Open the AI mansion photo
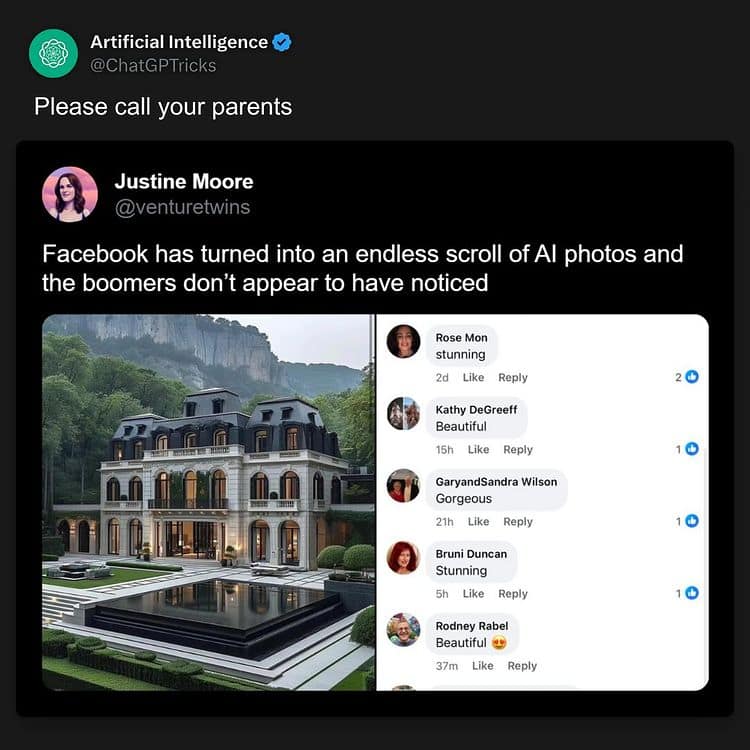750x750 pixels. click(208, 502)
